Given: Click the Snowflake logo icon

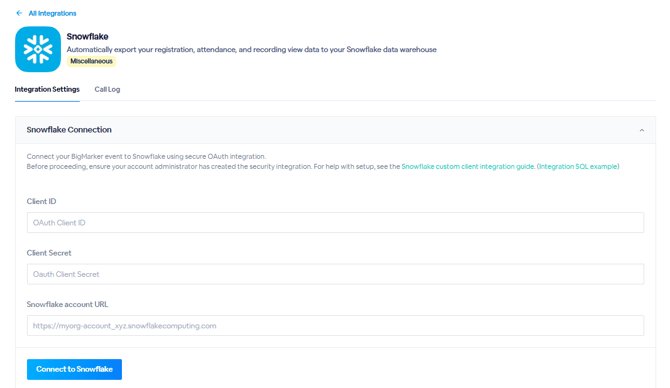Looking at the screenshot, I should coord(38,49).
